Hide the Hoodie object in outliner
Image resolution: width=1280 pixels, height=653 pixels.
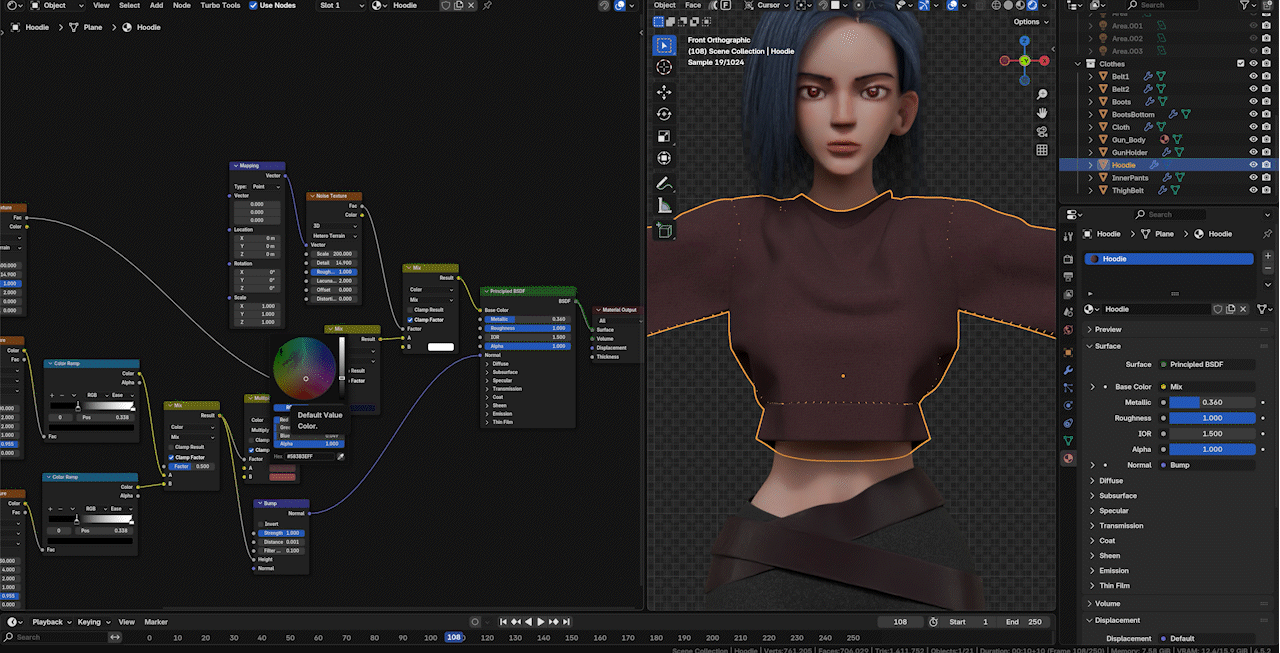pos(1253,165)
